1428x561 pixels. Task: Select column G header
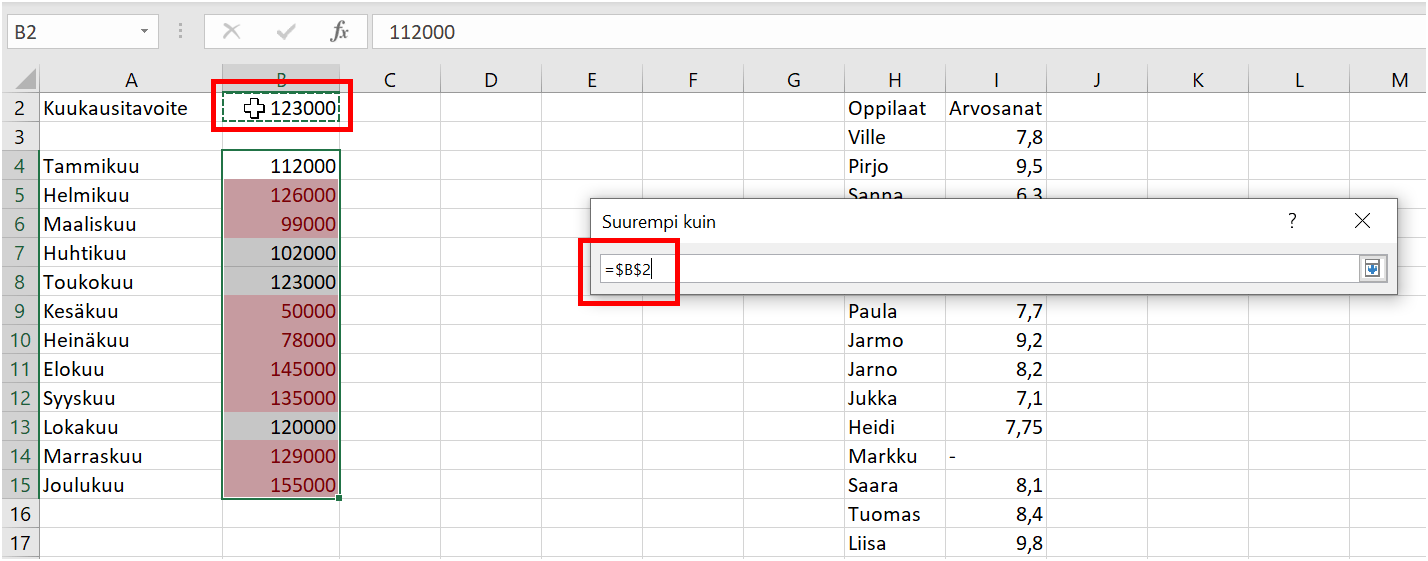[x=794, y=81]
